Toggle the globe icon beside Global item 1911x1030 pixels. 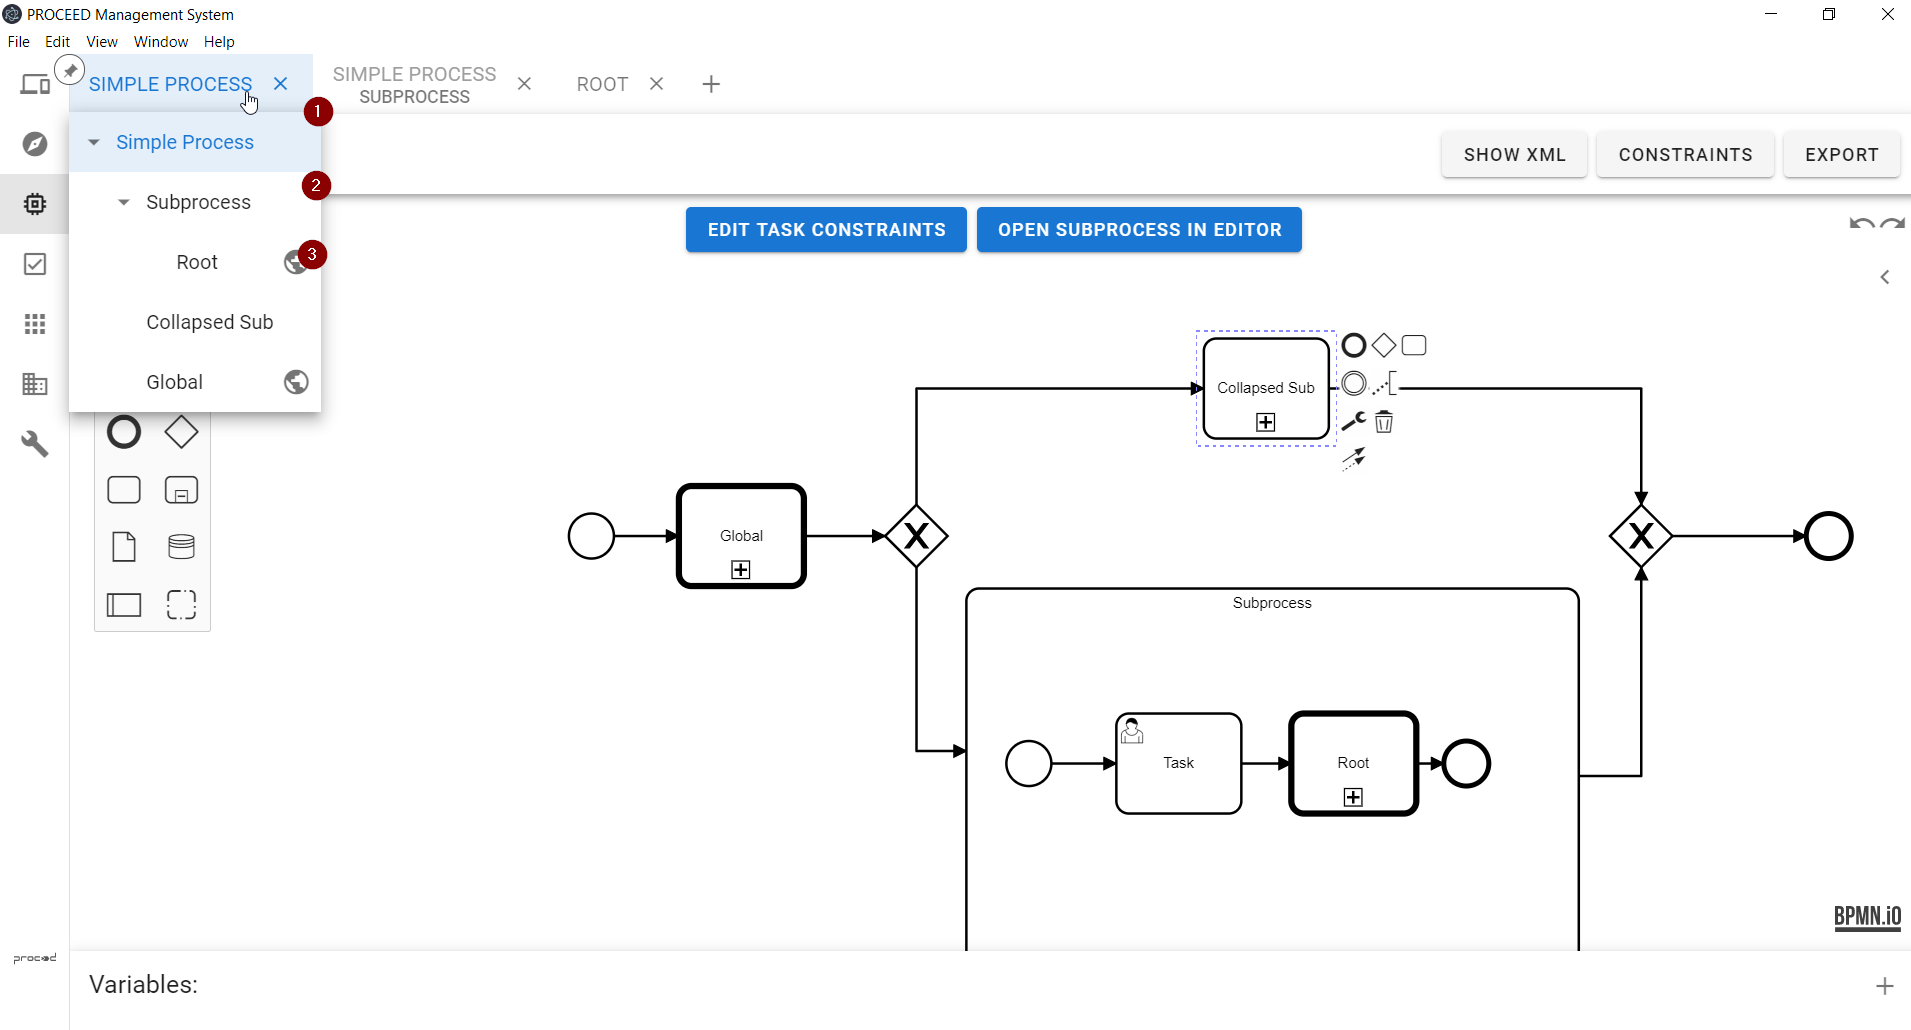pyautogui.click(x=296, y=382)
